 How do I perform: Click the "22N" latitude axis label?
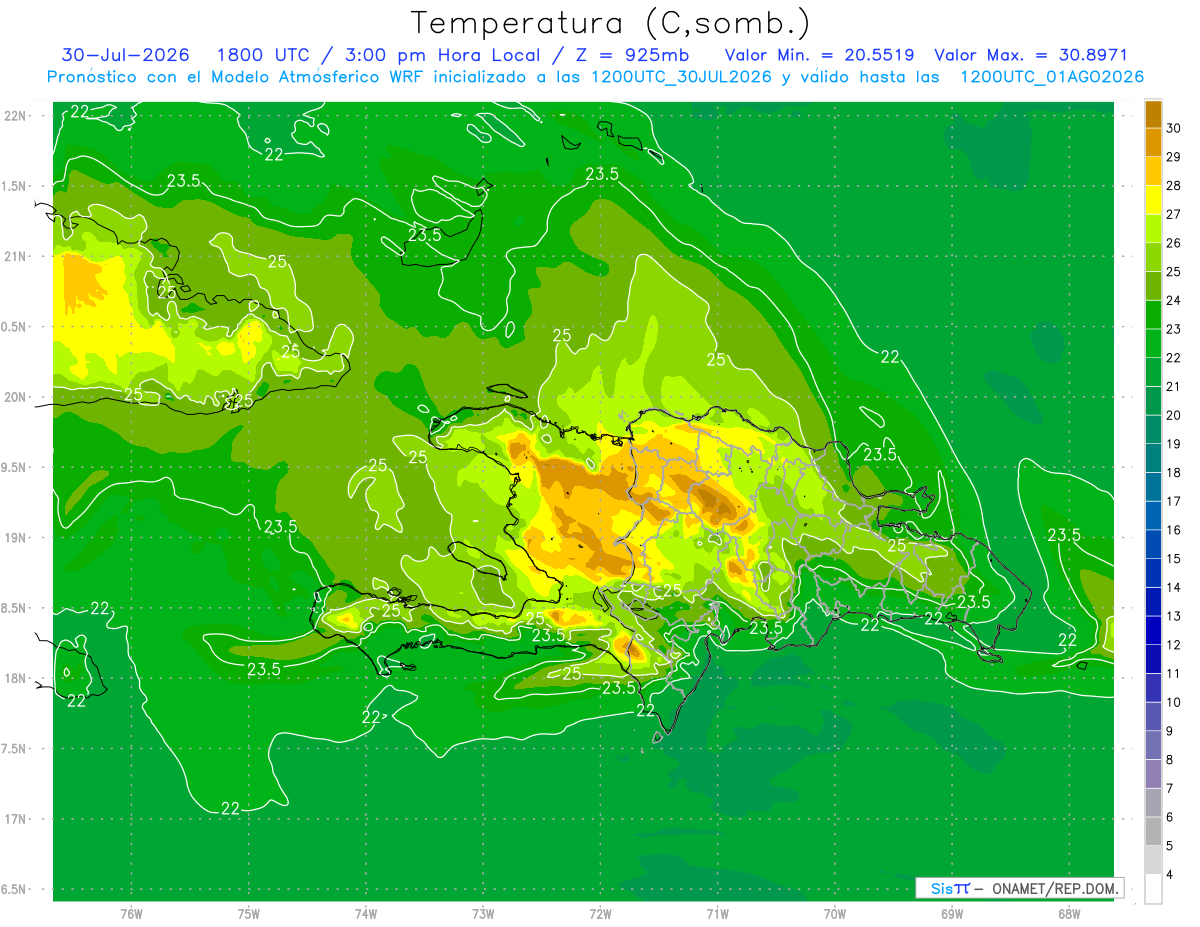[17, 116]
